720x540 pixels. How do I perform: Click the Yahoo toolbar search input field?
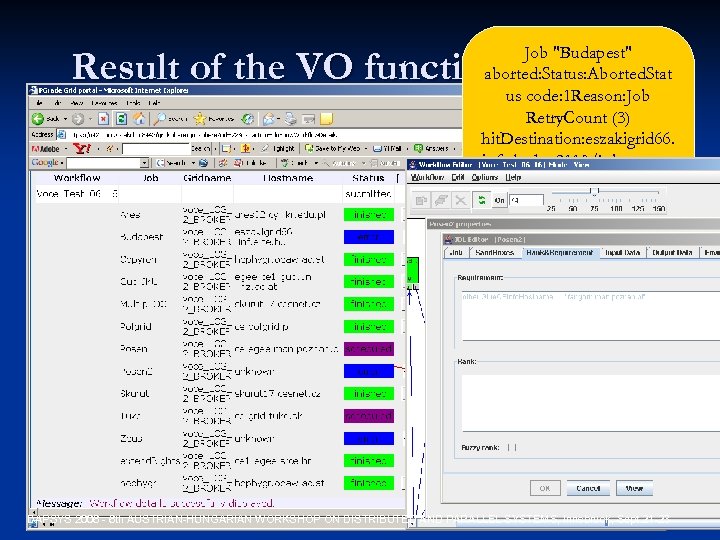pyautogui.click(x=156, y=149)
